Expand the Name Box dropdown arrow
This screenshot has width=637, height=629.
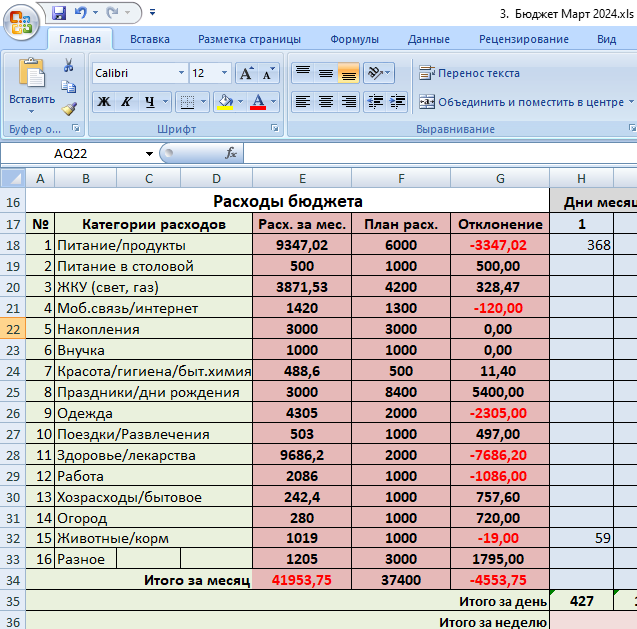click(x=149, y=154)
